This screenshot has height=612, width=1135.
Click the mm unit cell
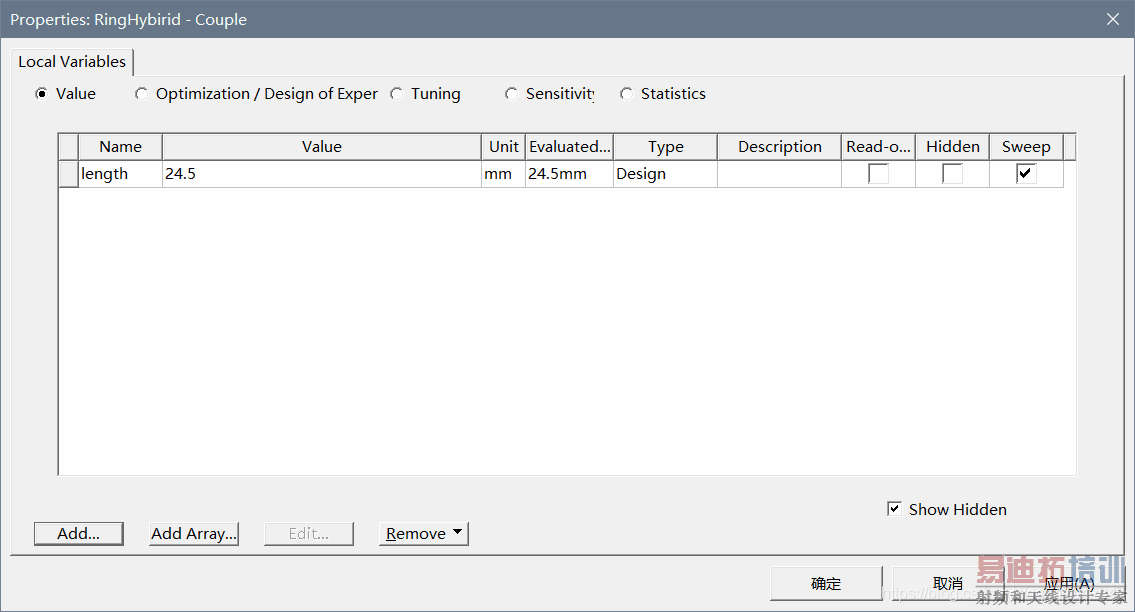[504, 174]
